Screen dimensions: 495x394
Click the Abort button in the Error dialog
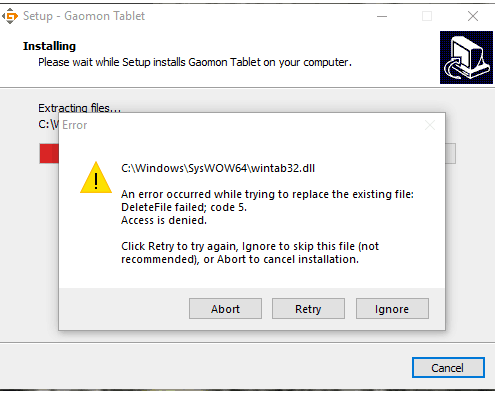tap(225, 309)
